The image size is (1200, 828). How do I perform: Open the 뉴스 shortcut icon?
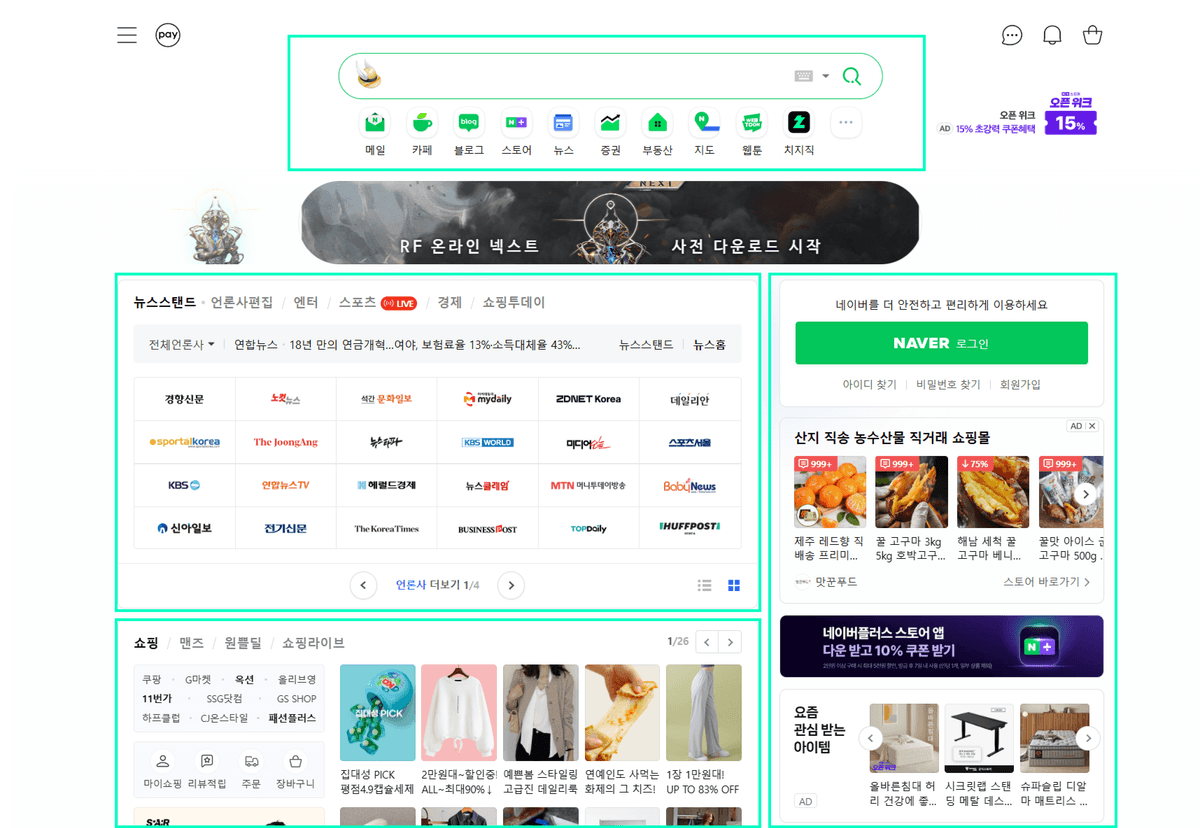click(x=563, y=123)
